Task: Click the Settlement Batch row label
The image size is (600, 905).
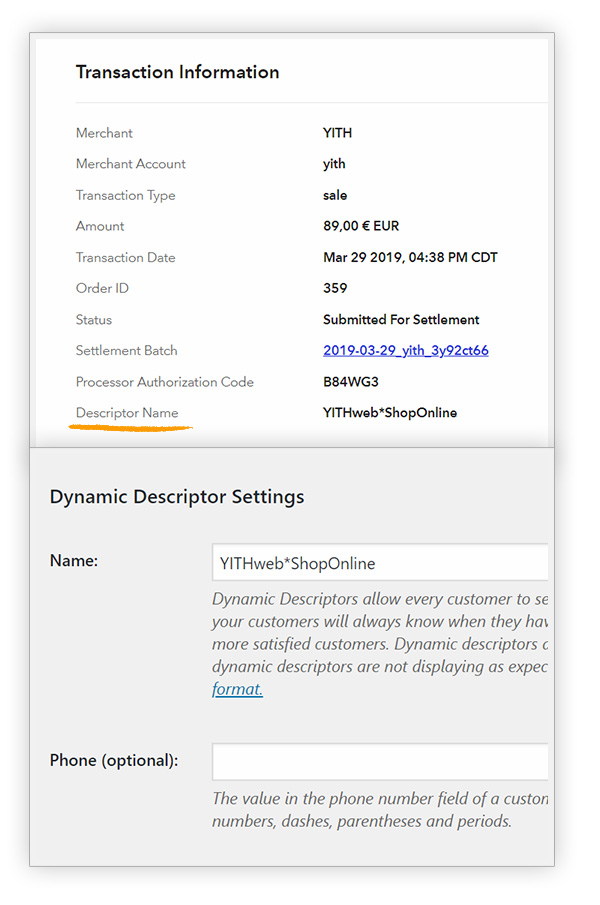Action: 126,351
